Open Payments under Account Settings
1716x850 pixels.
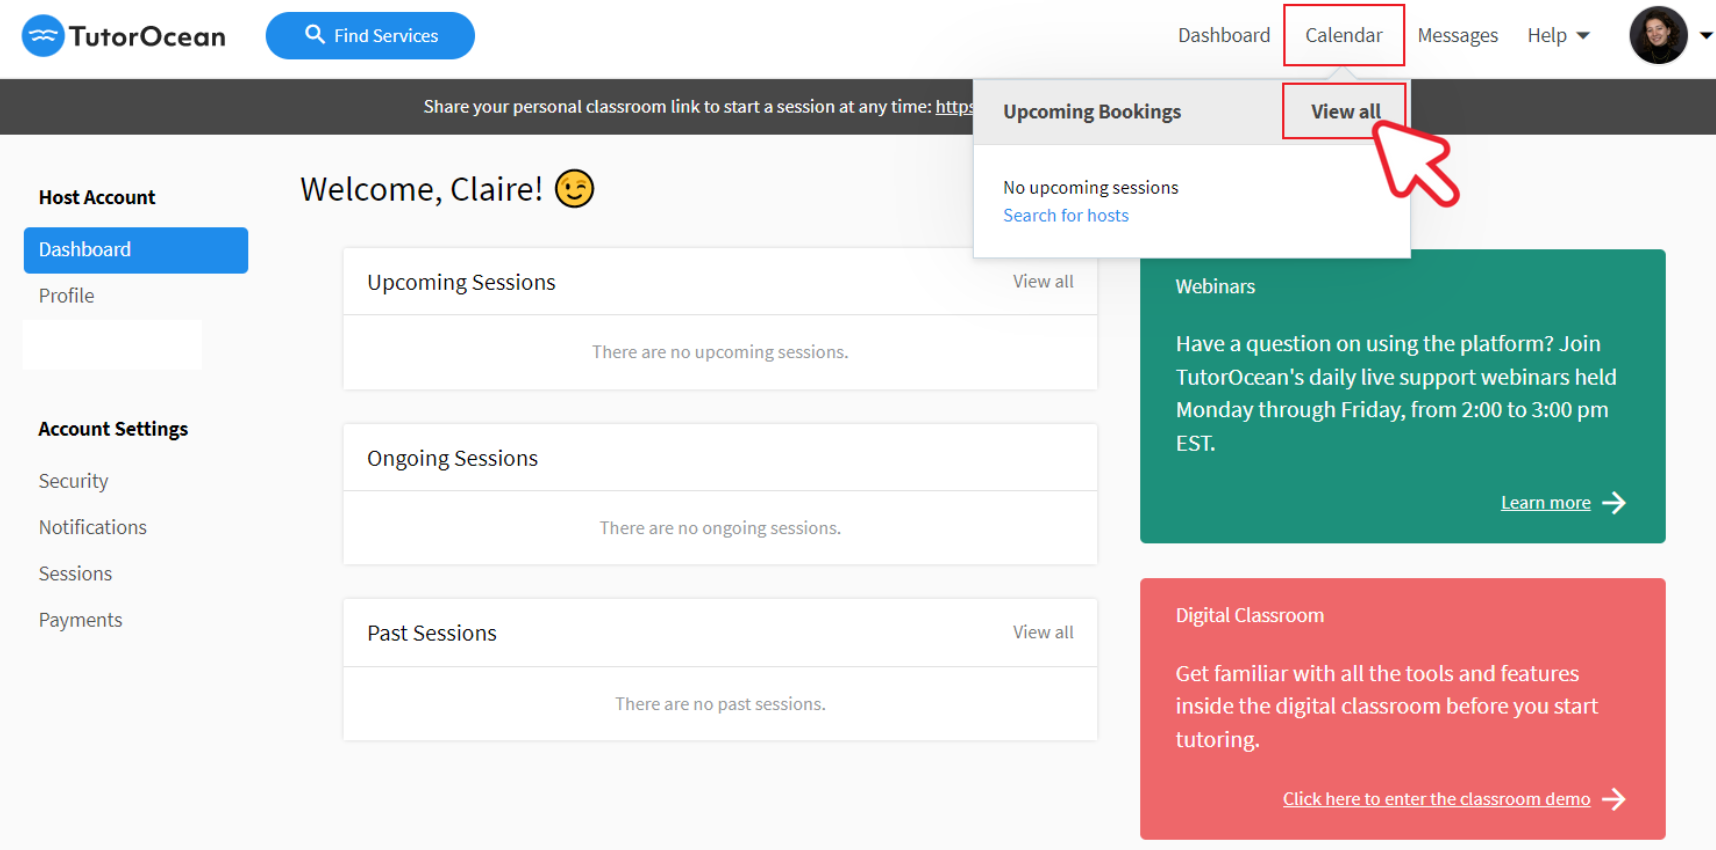(80, 620)
